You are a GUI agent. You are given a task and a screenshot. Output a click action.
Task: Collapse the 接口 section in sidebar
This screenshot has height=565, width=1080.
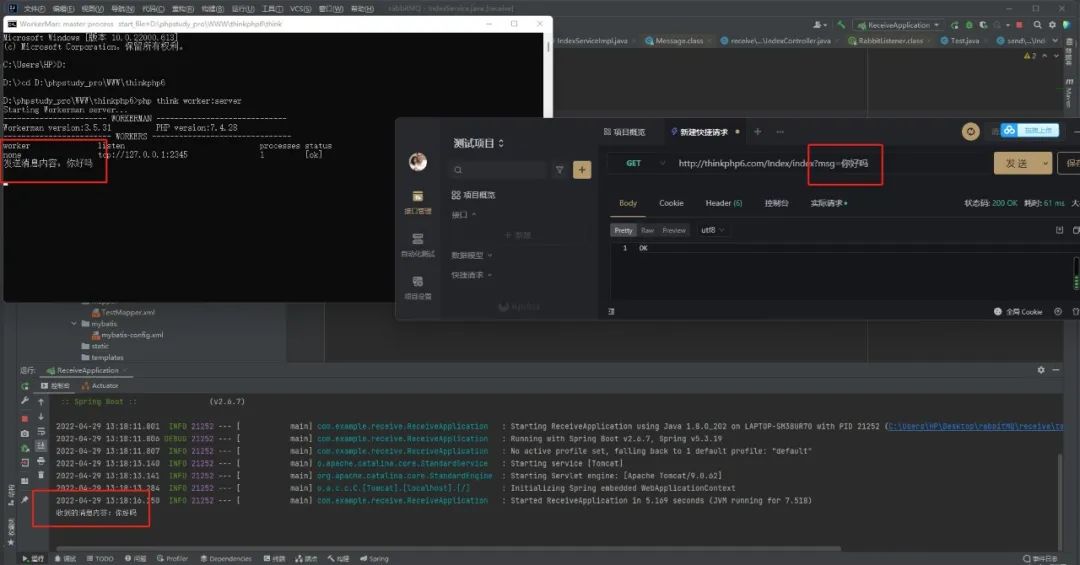[x=464, y=215]
